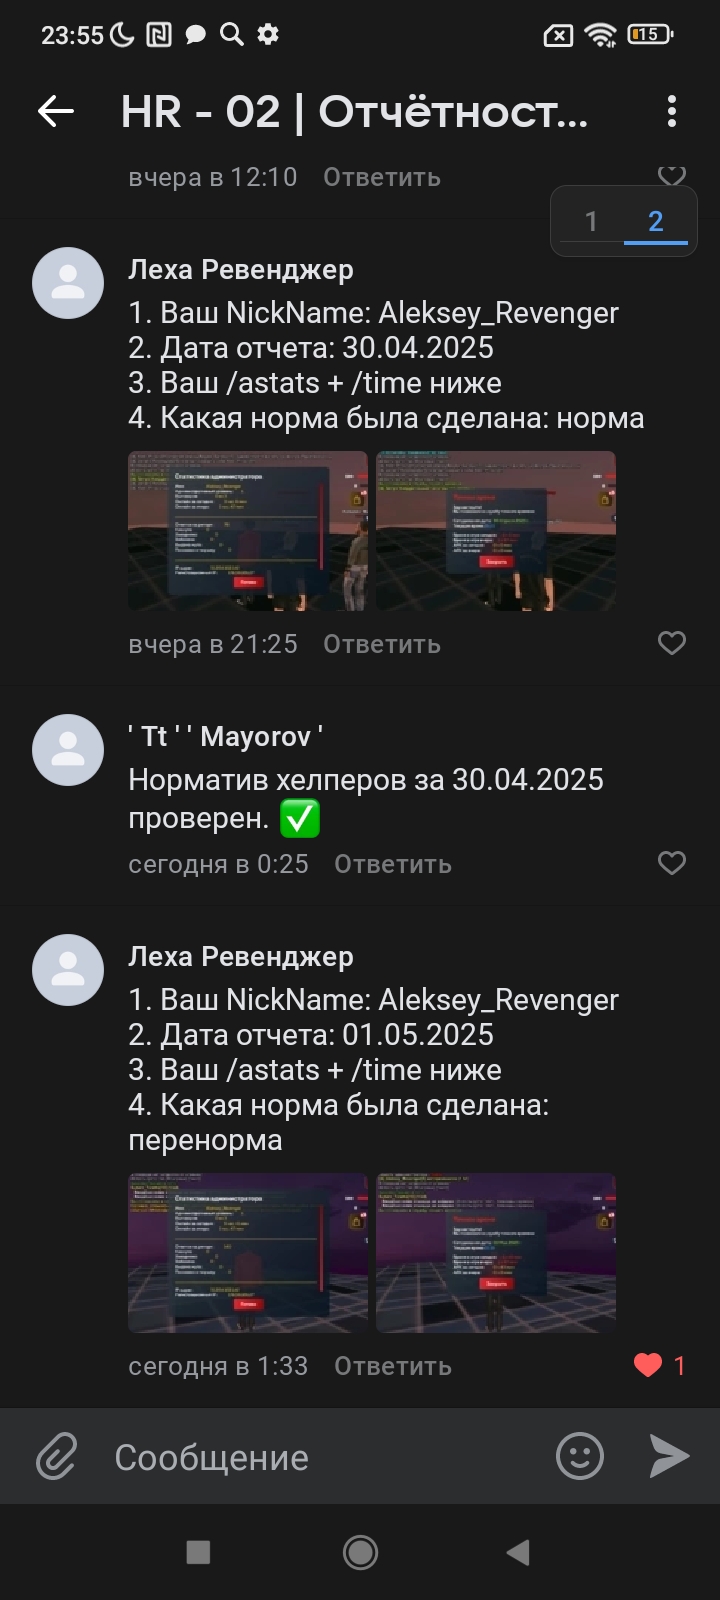Image resolution: width=720 pixels, height=1600 pixels.
Task: Open first screenshot in 30.04.2025 report
Action: (x=248, y=531)
